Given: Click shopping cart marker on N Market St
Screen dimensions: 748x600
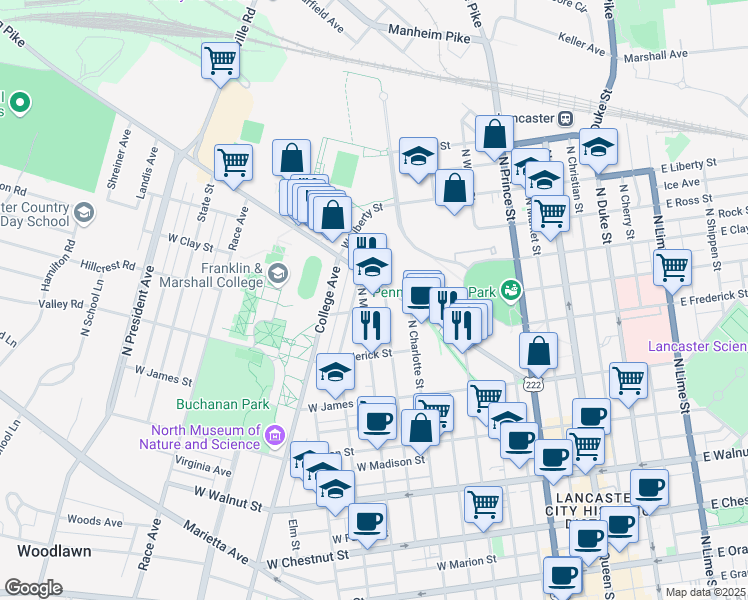Looking at the screenshot, I should pyautogui.click(x=551, y=214).
